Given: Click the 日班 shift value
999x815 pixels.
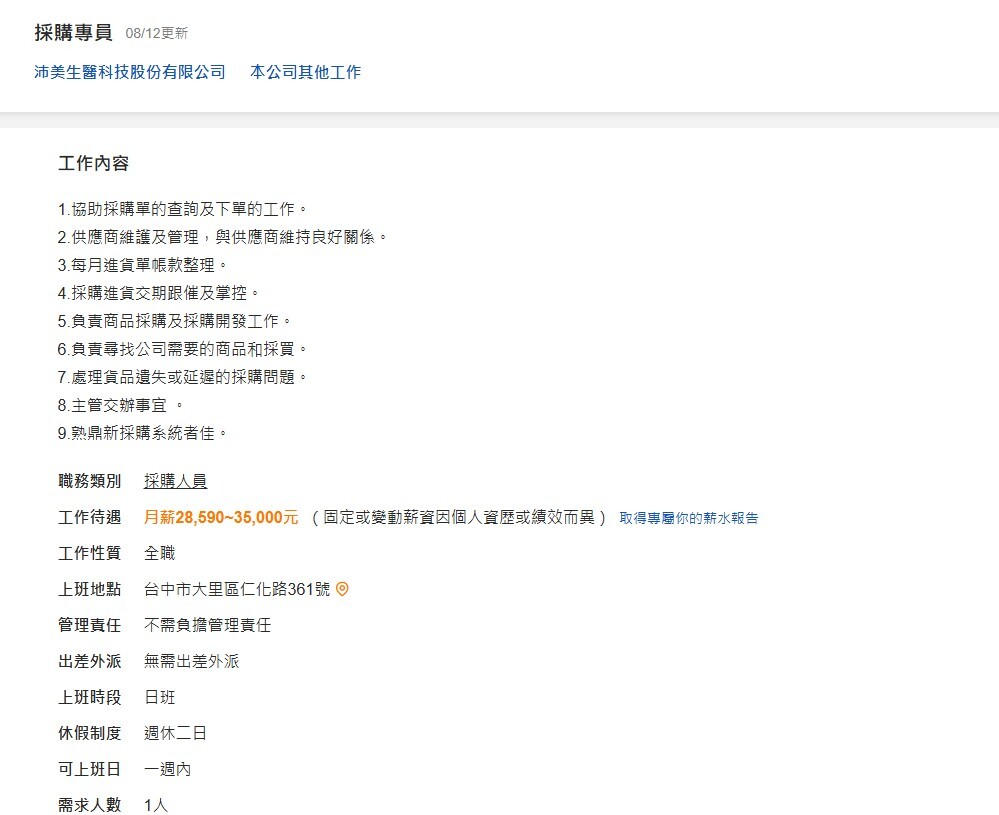Looking at the screenshot, I should point(160,697).
